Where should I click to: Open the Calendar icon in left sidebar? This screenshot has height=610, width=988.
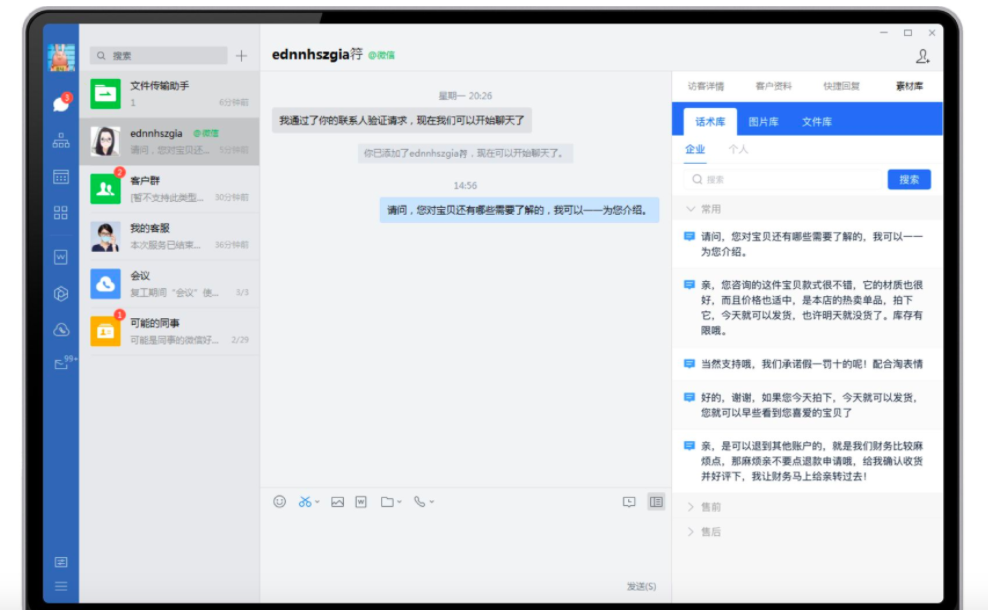(61, 177)
